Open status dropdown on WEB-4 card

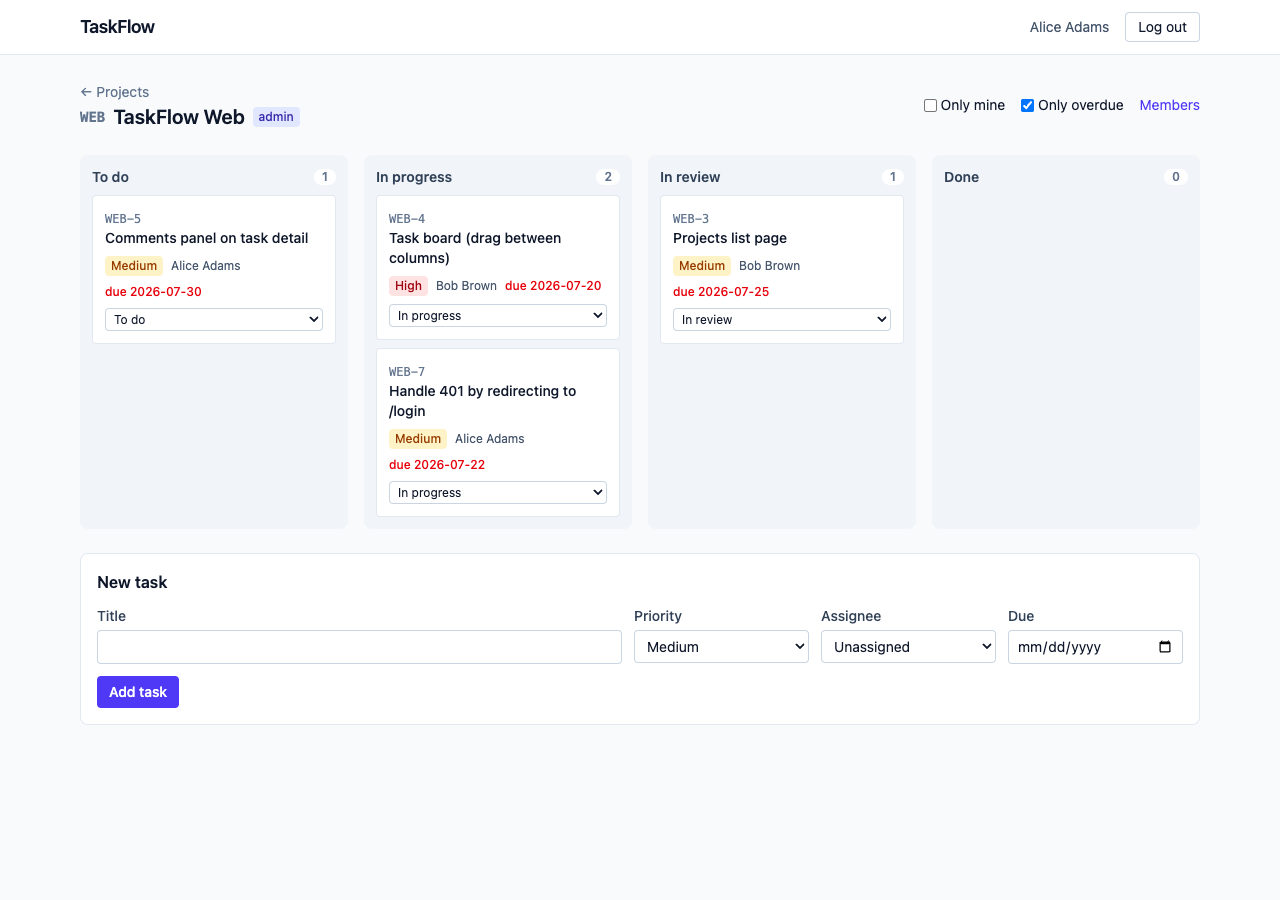click(498, 315)
